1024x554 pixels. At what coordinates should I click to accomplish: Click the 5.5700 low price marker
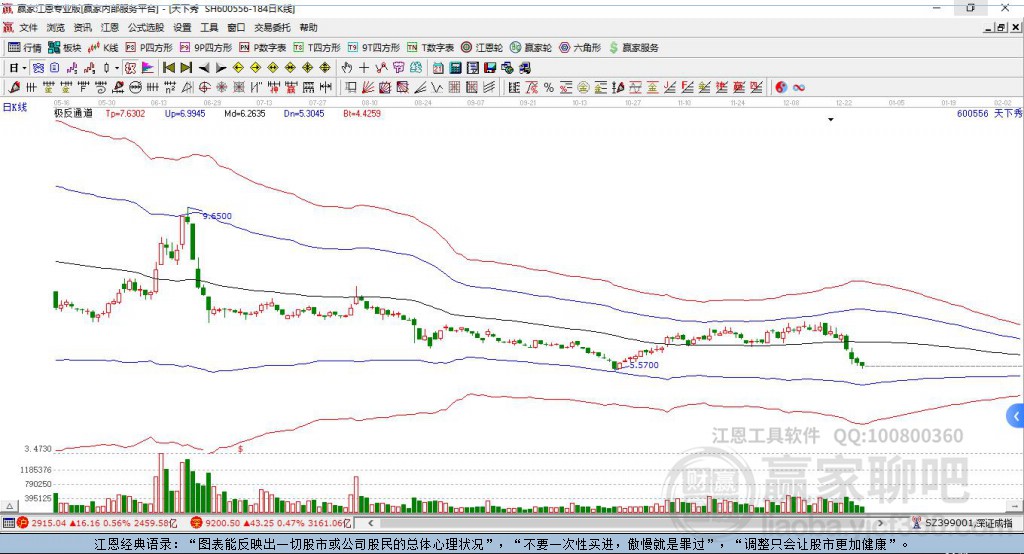coord(645,365)
